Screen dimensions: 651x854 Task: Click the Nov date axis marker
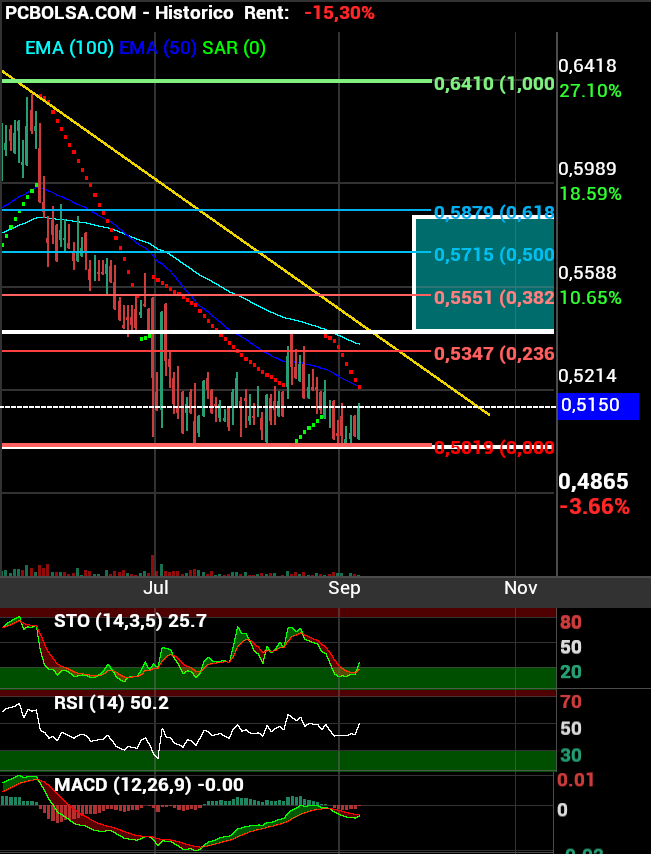(520, 588)
